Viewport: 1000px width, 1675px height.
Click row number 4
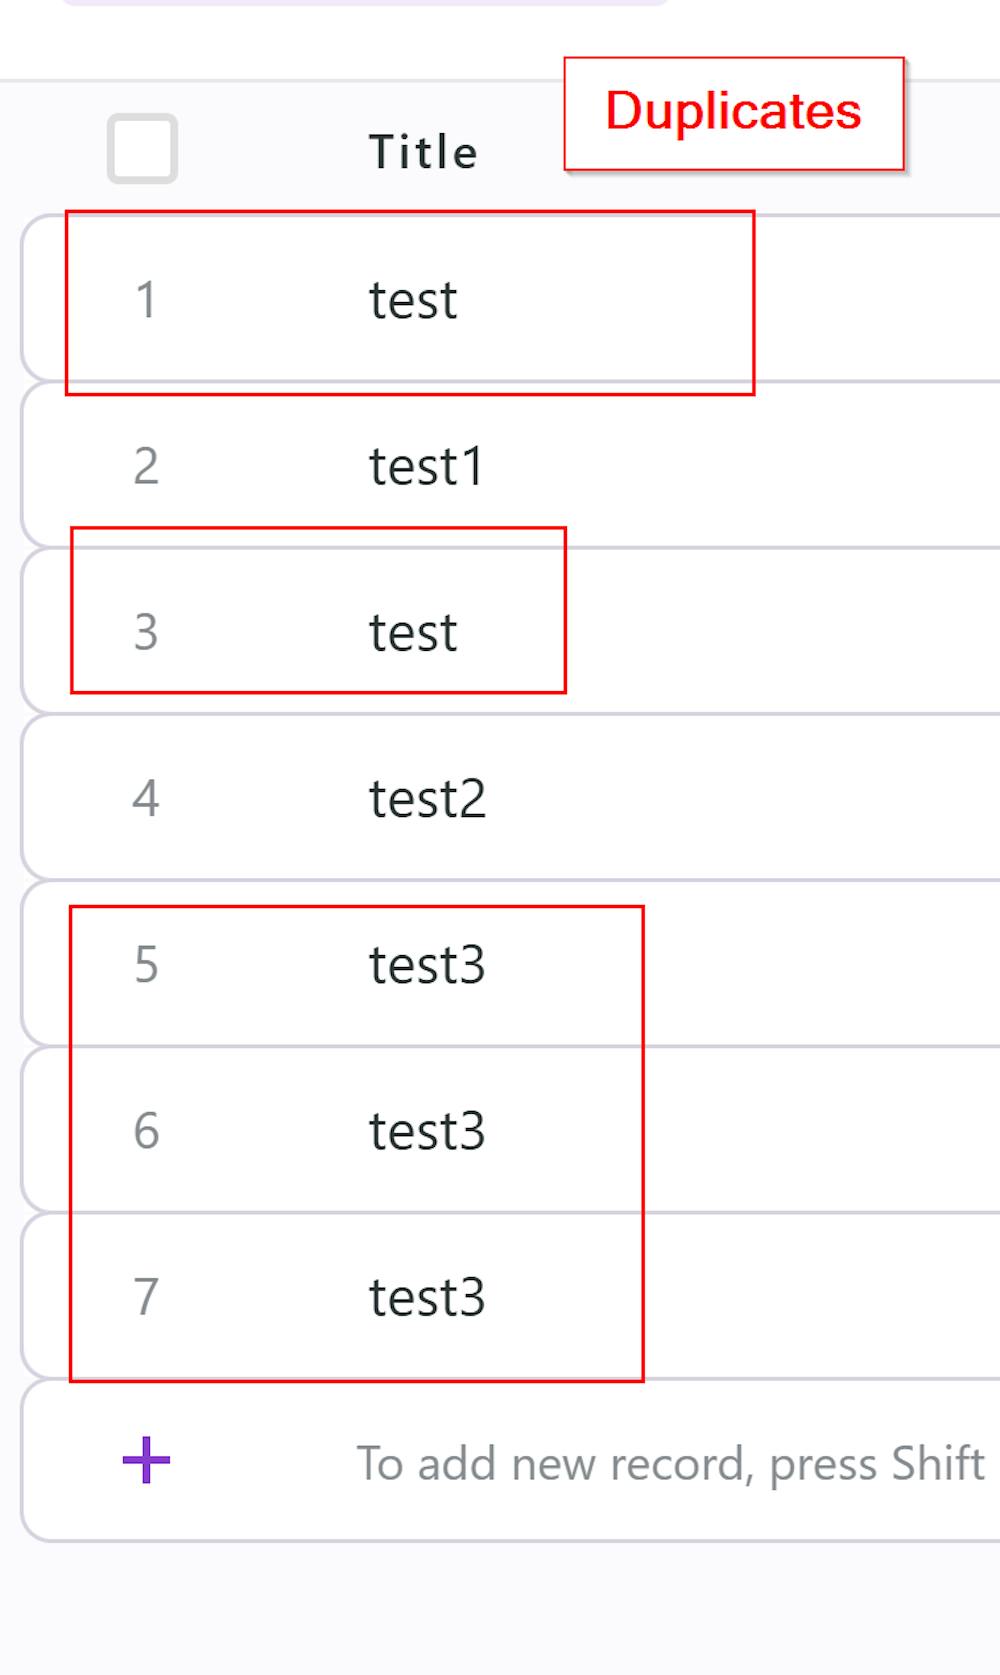click(146, 797)
